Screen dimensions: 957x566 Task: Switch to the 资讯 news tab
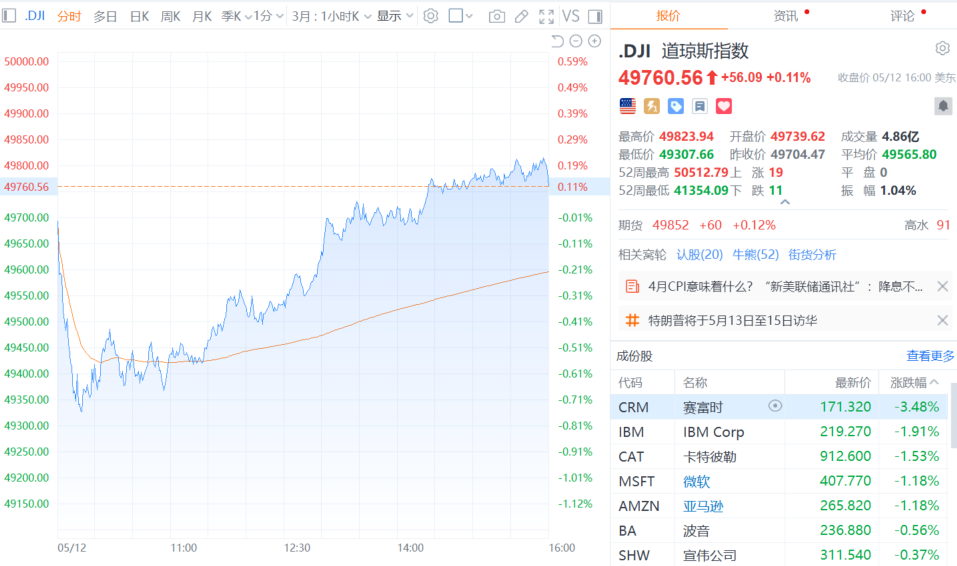click(785, 16)
